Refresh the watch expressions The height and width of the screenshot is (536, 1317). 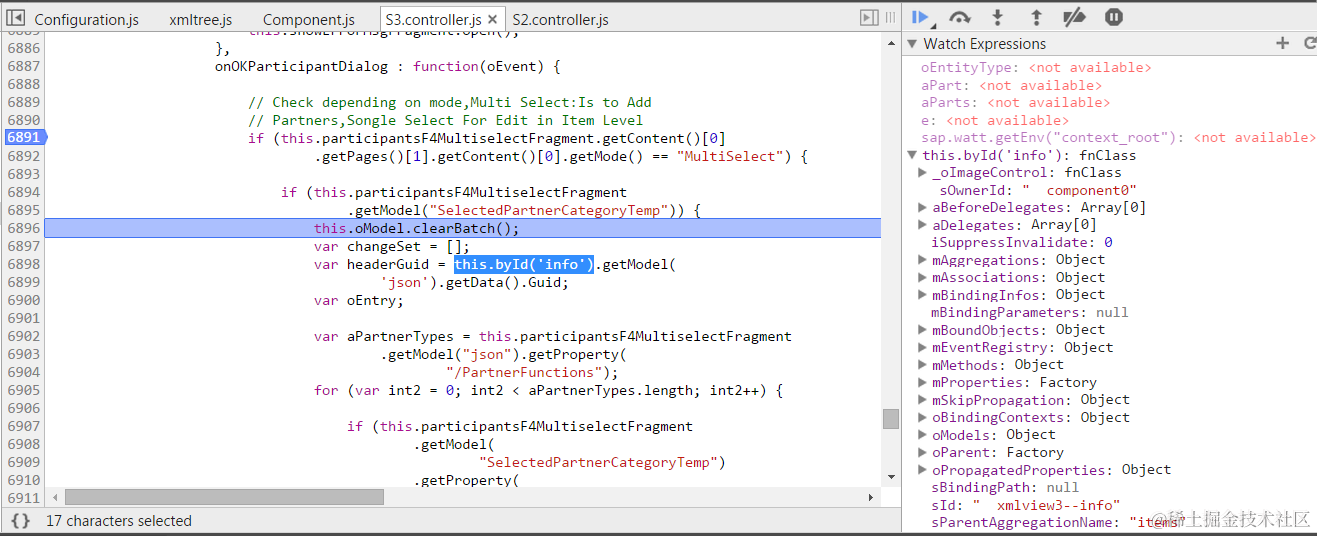click(1309, 43)
